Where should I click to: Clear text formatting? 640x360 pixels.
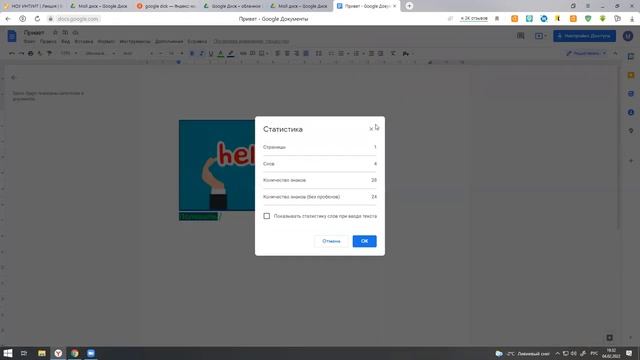tap(393, 53)
